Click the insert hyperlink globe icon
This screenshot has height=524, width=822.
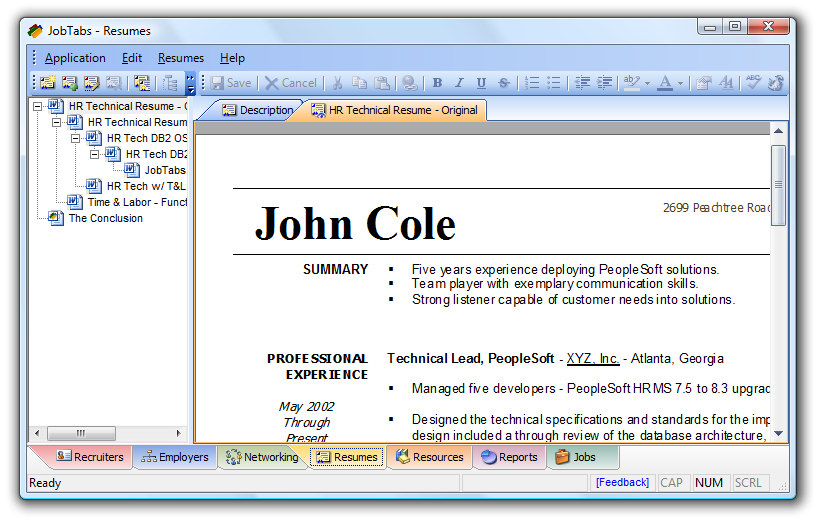pos(409,83)
